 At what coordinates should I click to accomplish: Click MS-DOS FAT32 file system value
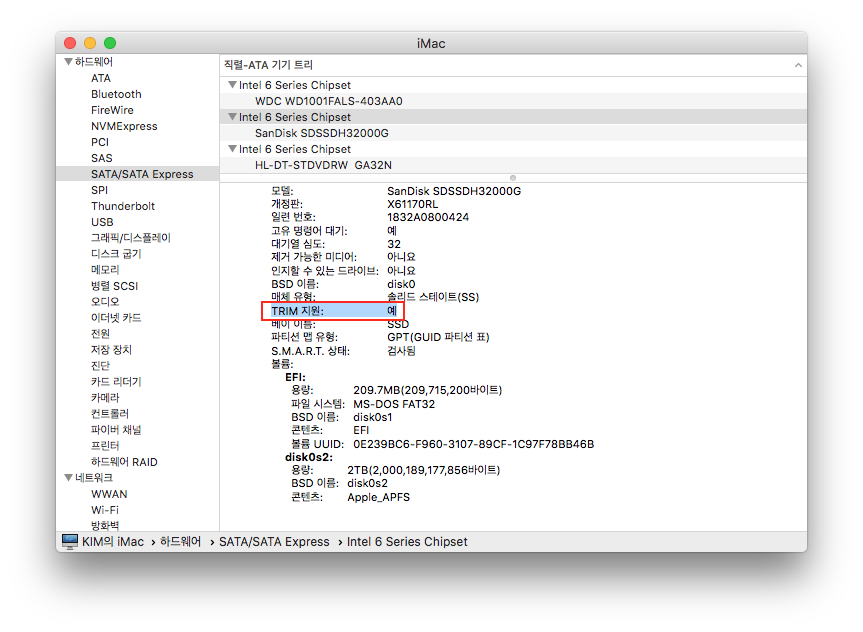tap(394, 404)
